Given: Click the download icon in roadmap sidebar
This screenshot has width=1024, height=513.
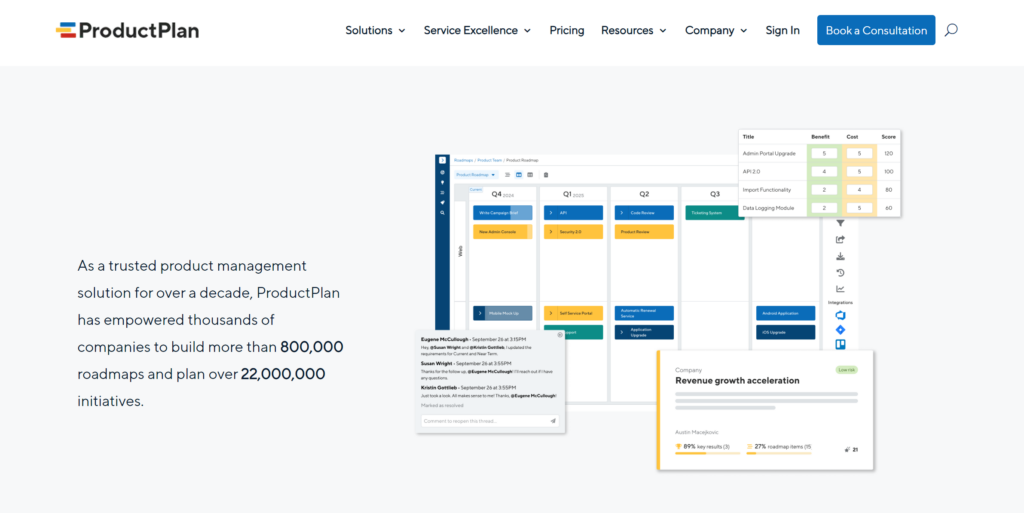Looking at the screenshot, I should click(840, 256).
